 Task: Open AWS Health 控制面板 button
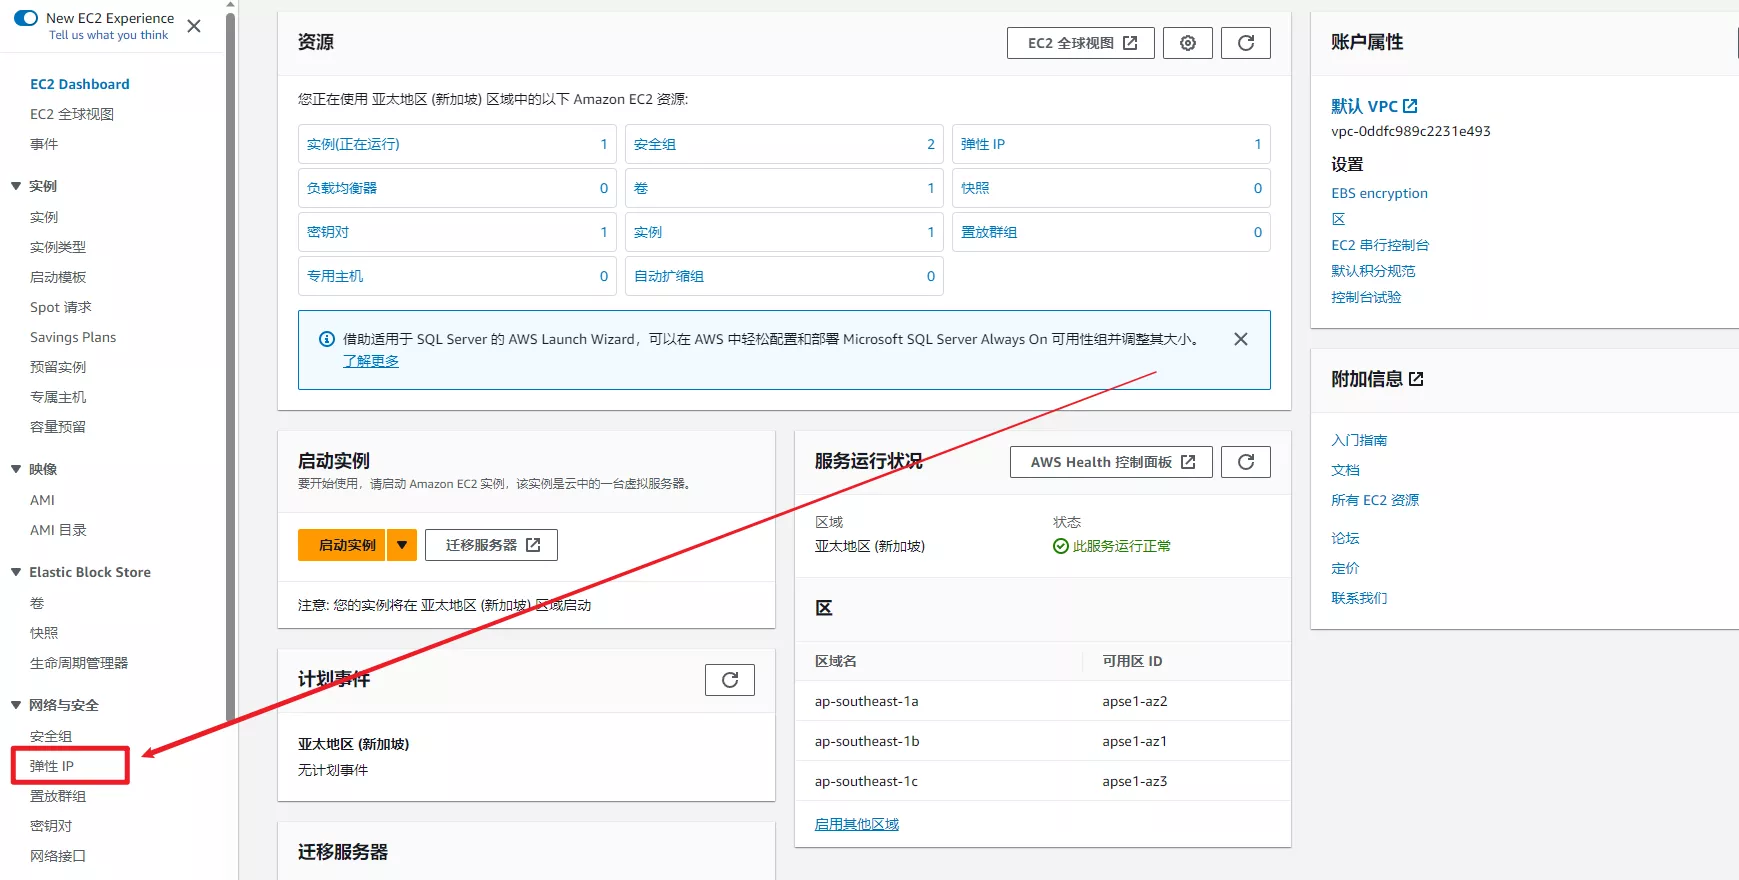[1111, 462]
